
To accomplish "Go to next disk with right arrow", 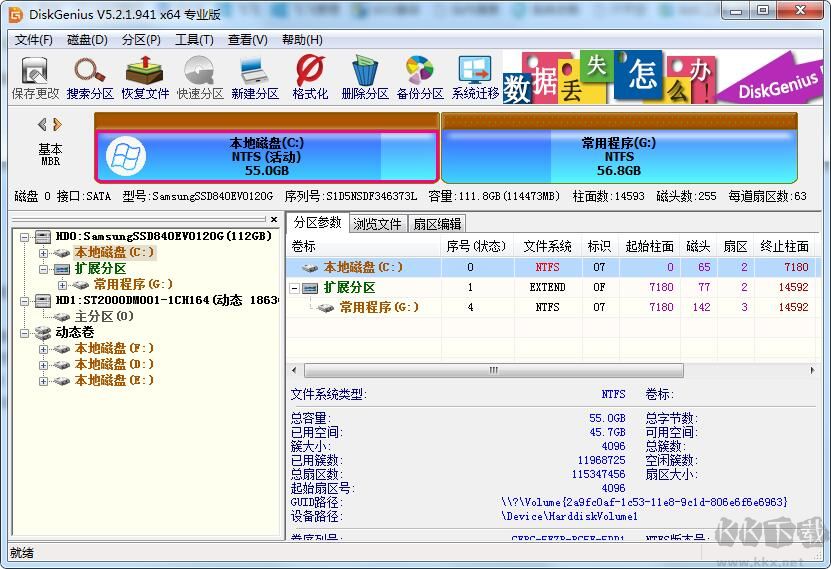I will coord(57,125).
